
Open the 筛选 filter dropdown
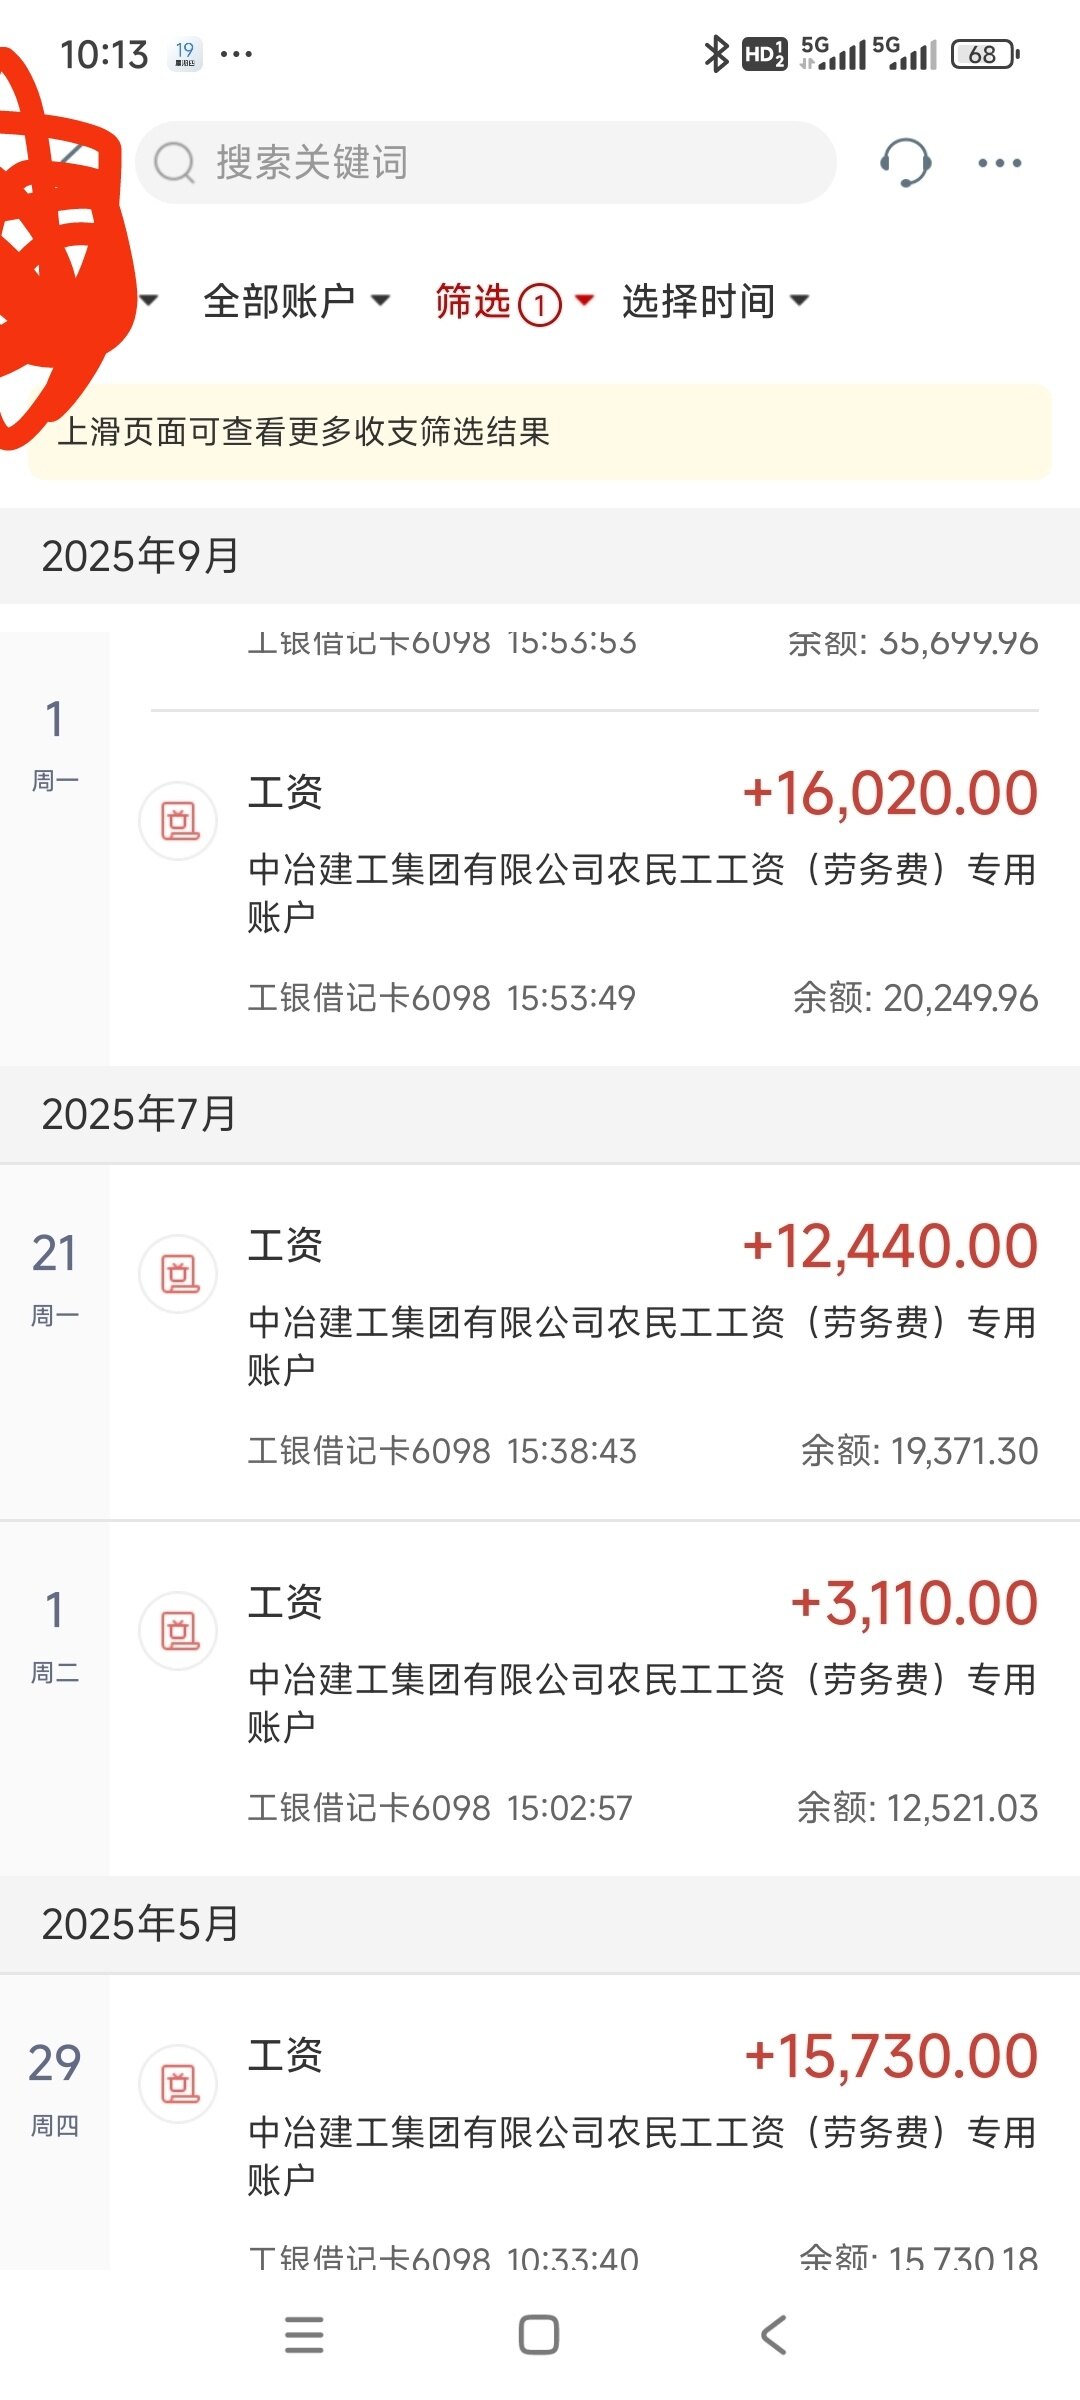click(x=513, y=301)
